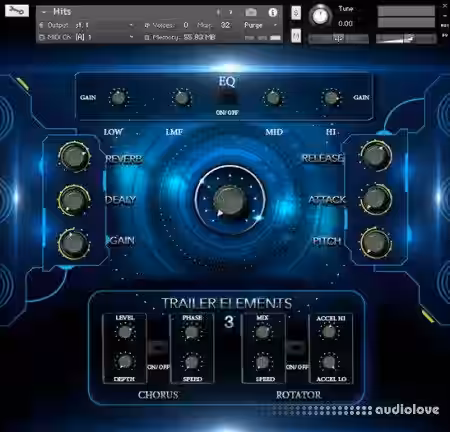The height and width of the screenshot is (432, 450).
Task: Click the Chorus PHASE knob
Action: click(x=192, y=332)
